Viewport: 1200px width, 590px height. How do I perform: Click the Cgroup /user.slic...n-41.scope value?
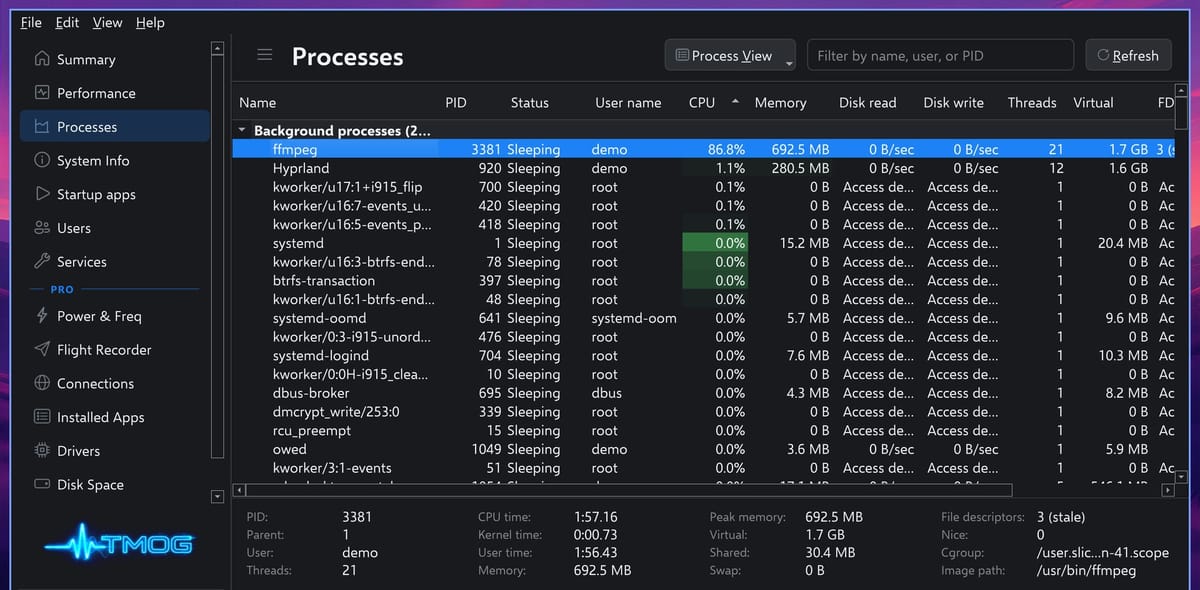click(1102, 553)
